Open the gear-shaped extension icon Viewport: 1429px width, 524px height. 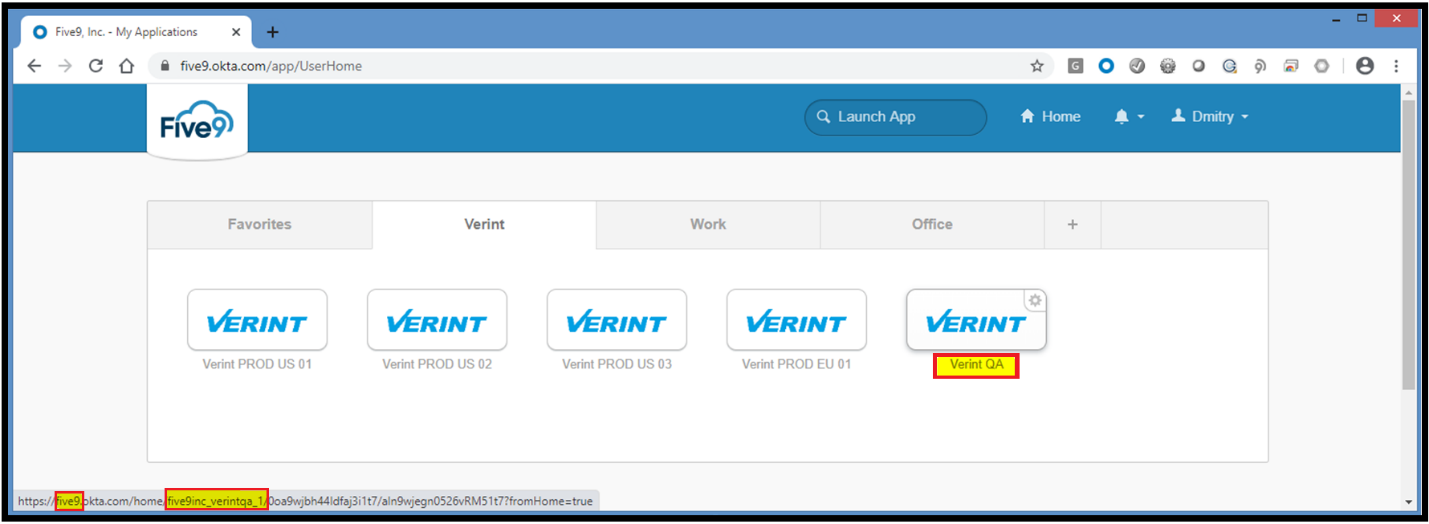click(x=1167, y=66)
